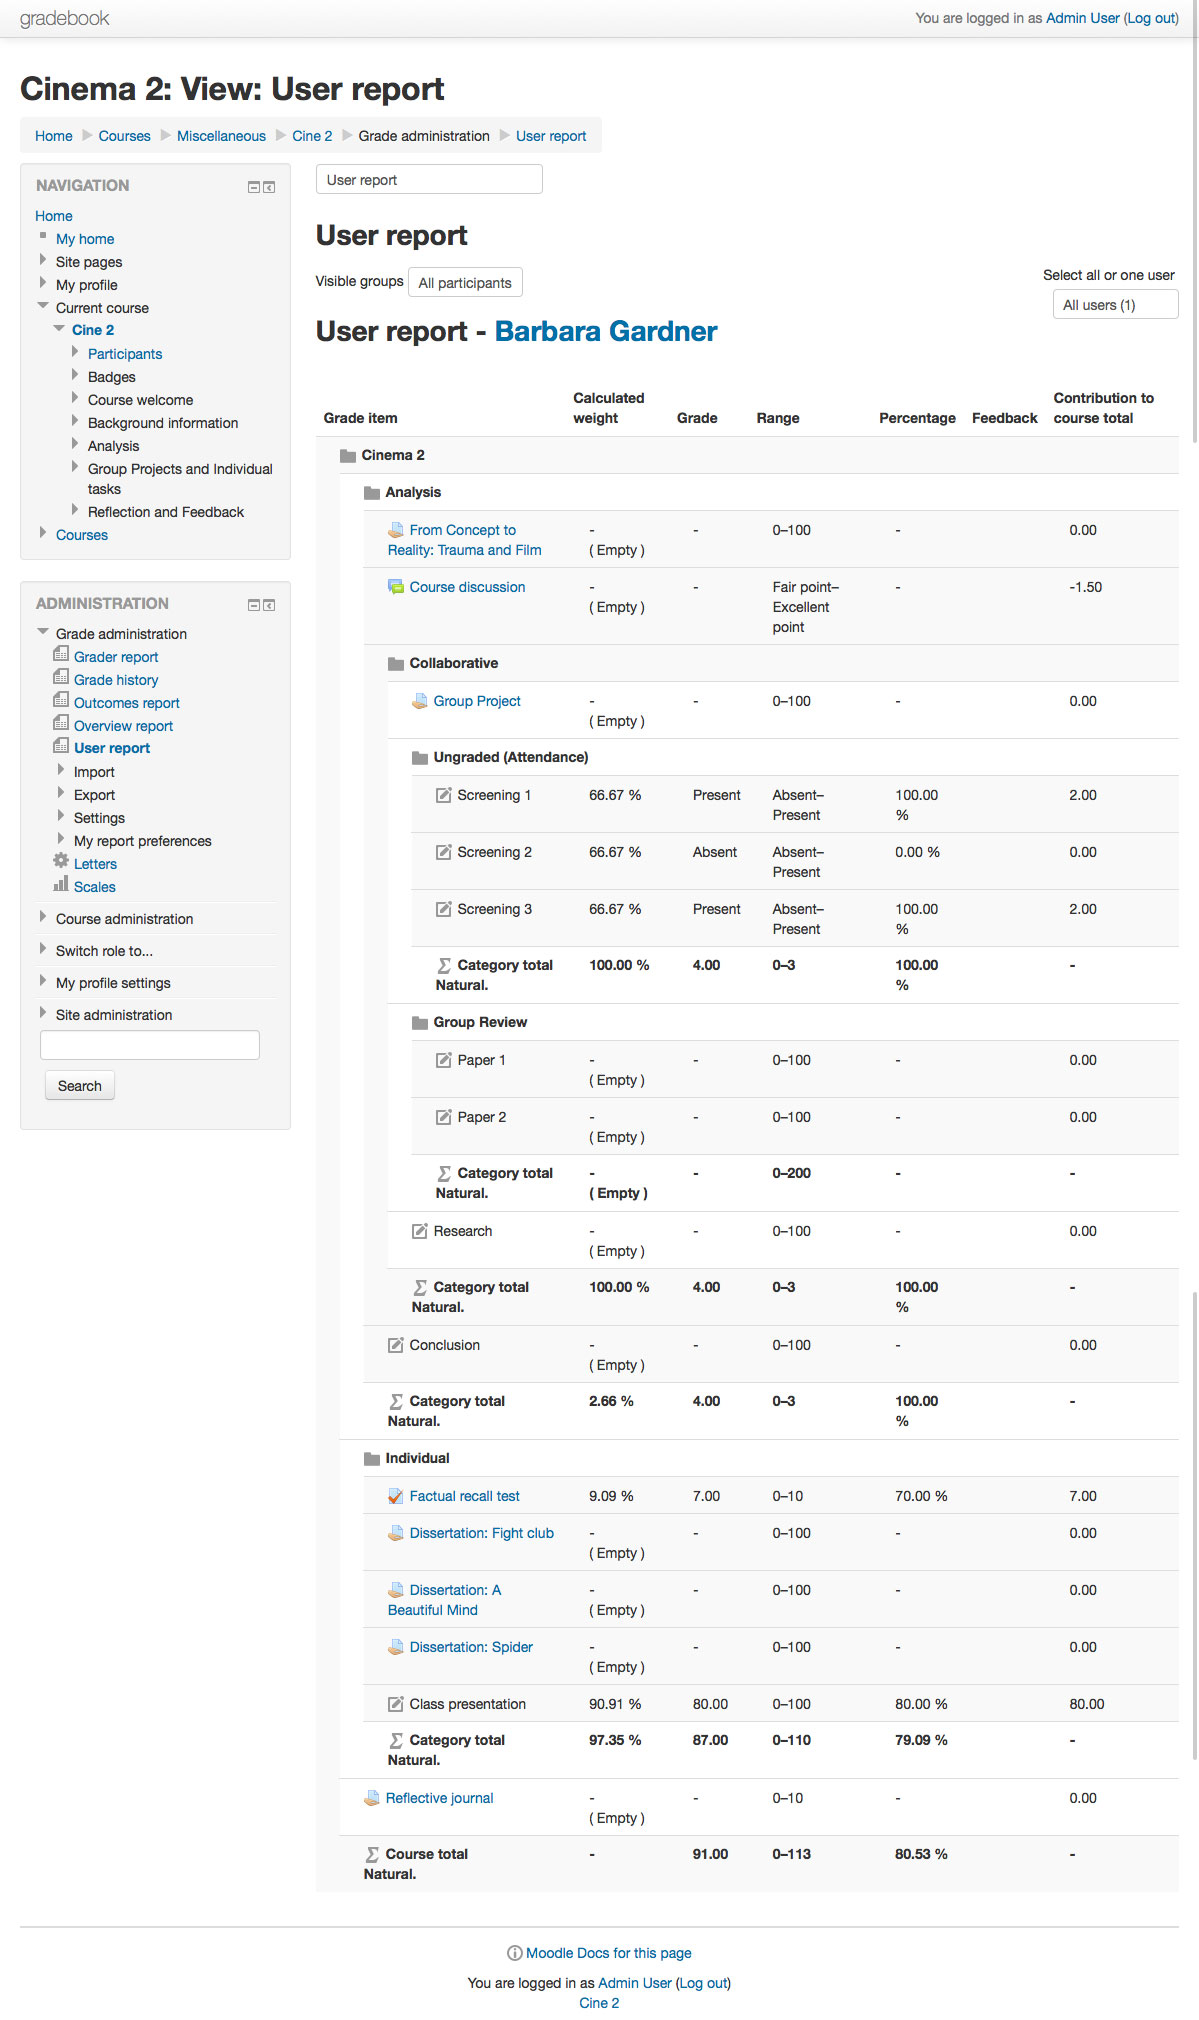
Task: Click the icon beside Dissertation: A Beautiful Mind
Action: tap(396, 1589)
